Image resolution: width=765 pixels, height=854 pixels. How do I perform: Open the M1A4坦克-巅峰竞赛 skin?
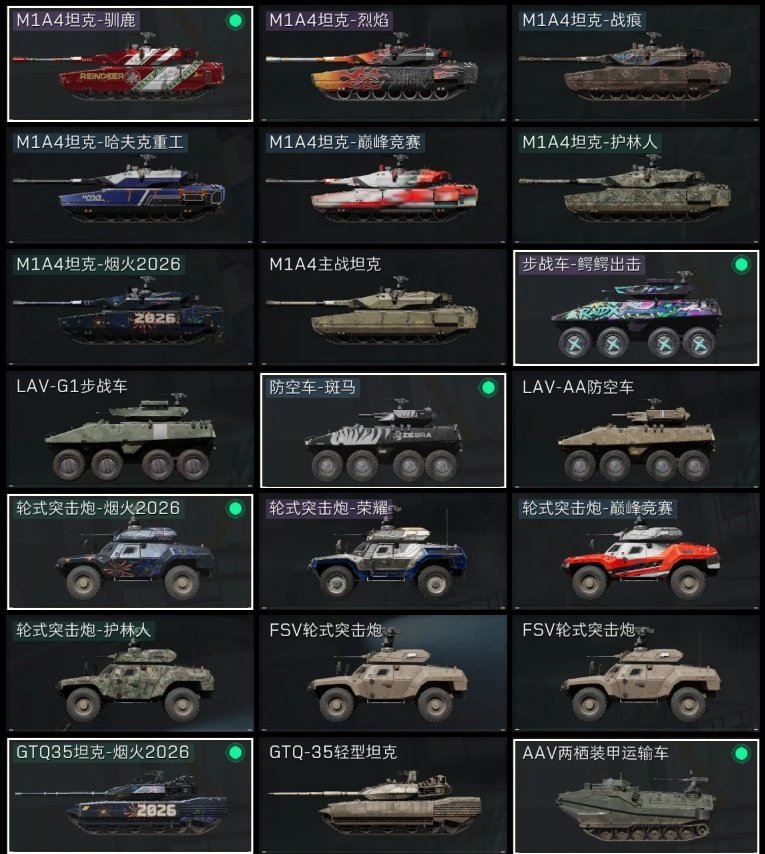point(383,186)
